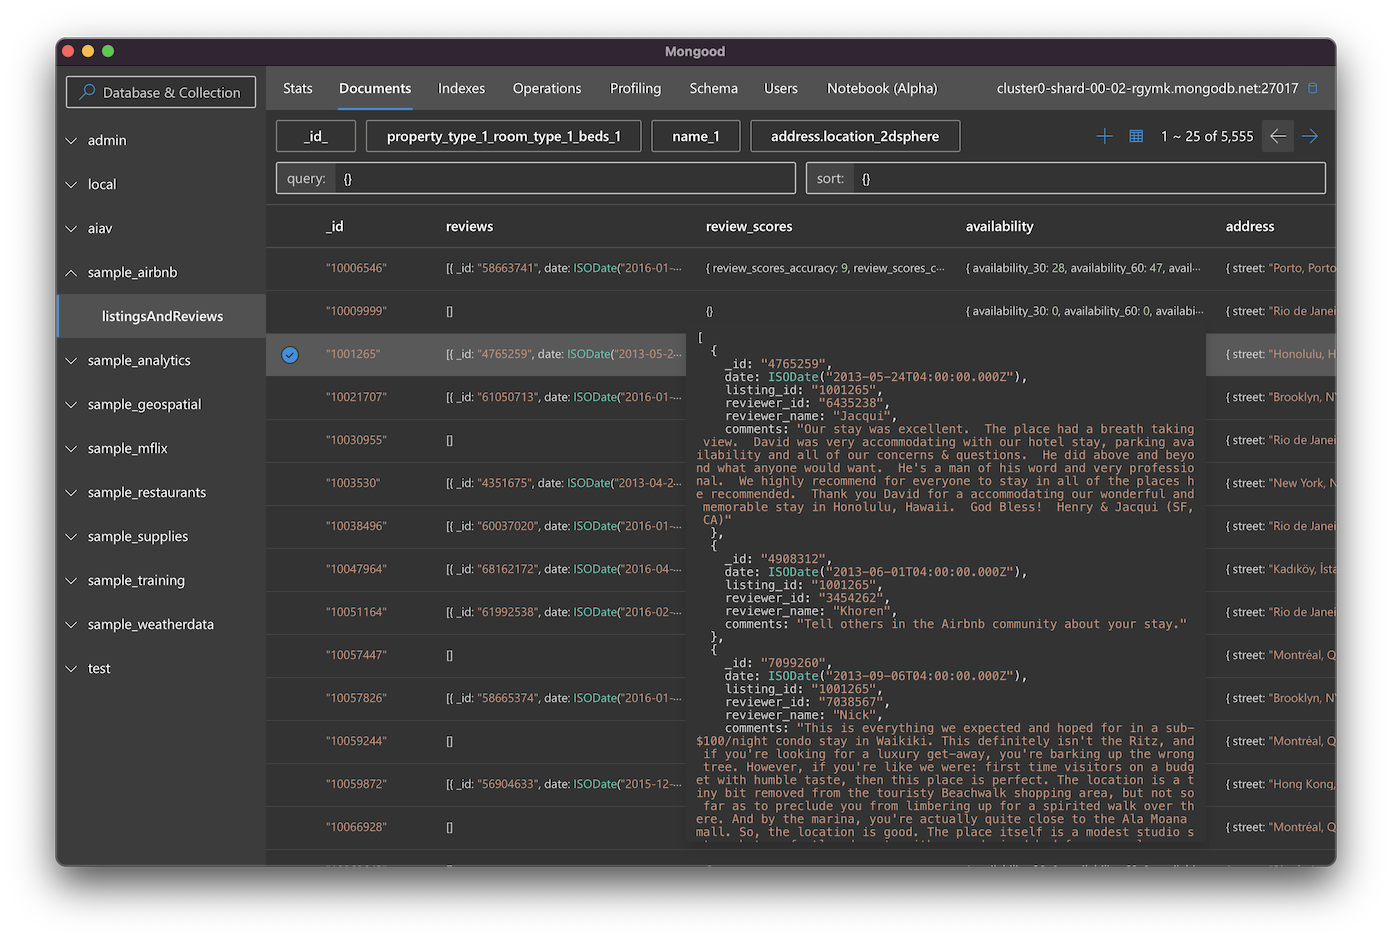Screen dimensions: 1392x940
Task: Open the Schema tab
Action: pyautogui.click(x=714, y=88)
